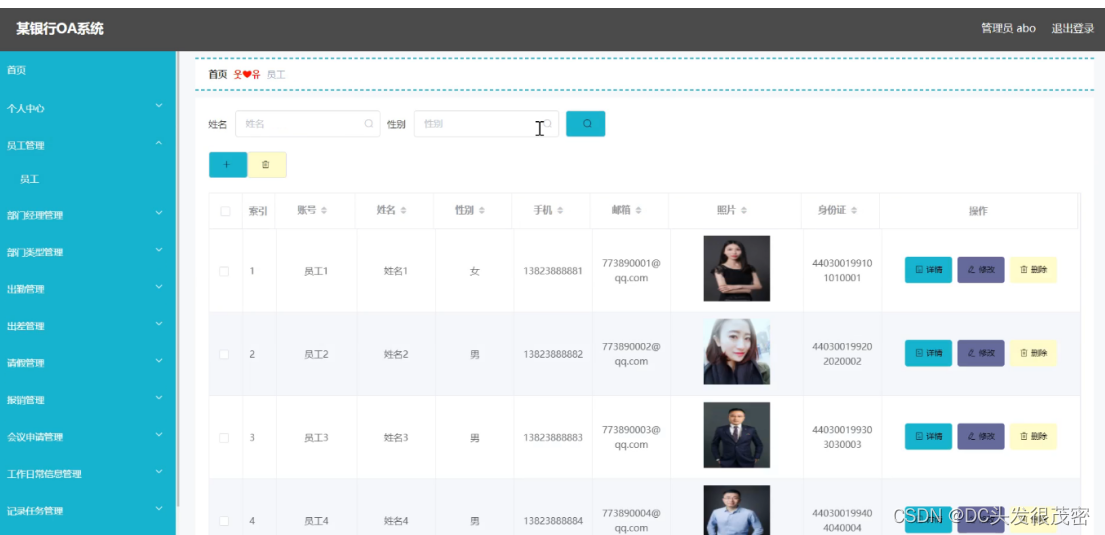
Task: Collapse the 员工管理 sidebar menu
Action: coord(87,145)
